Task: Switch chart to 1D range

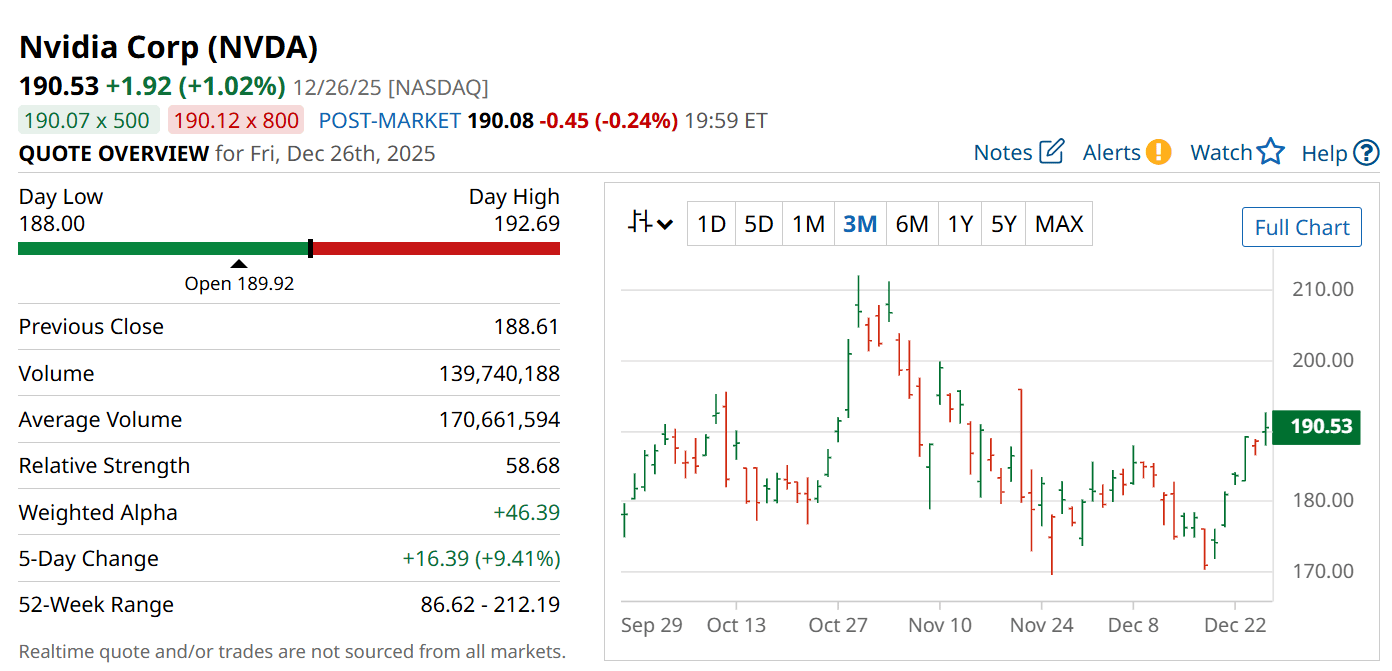Action: click(x=711, y=224)
